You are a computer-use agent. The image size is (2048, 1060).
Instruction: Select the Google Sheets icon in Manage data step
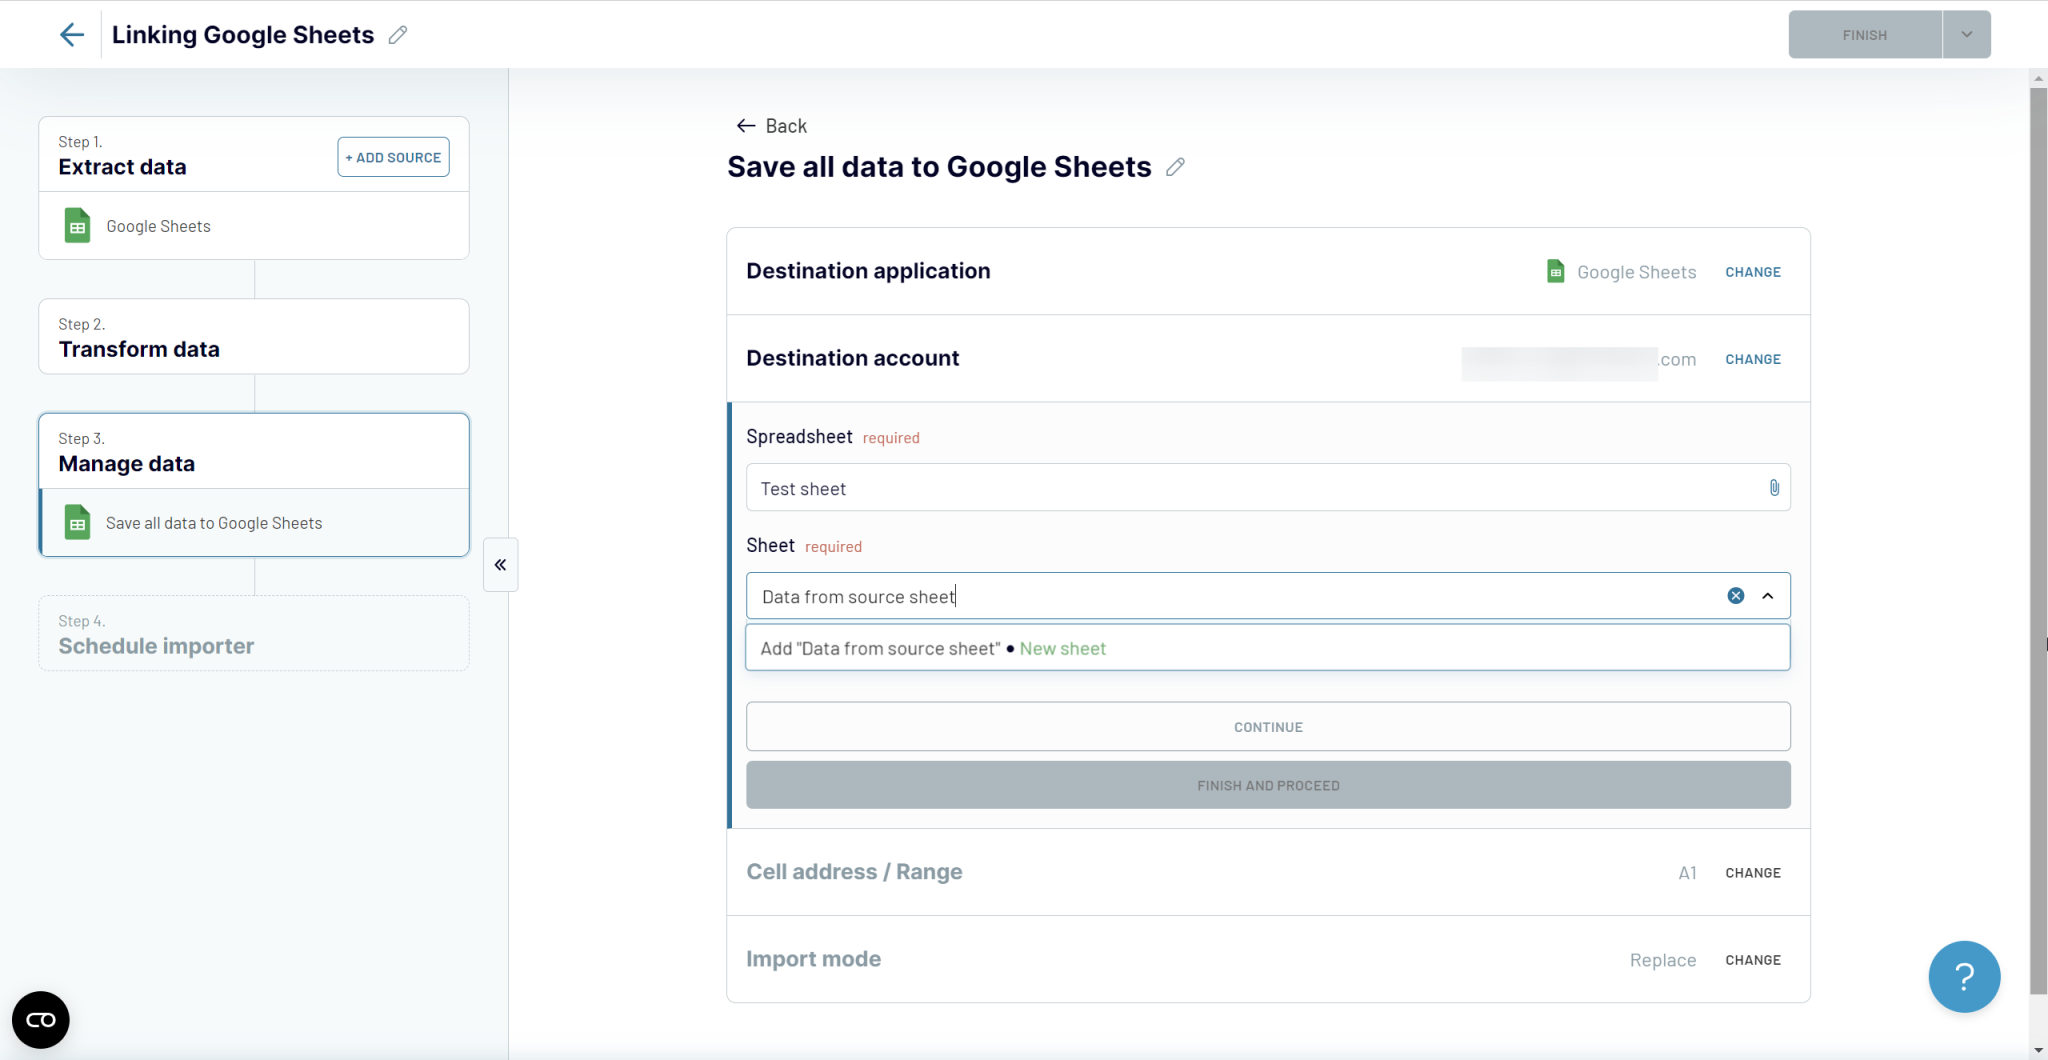(77, 522)
